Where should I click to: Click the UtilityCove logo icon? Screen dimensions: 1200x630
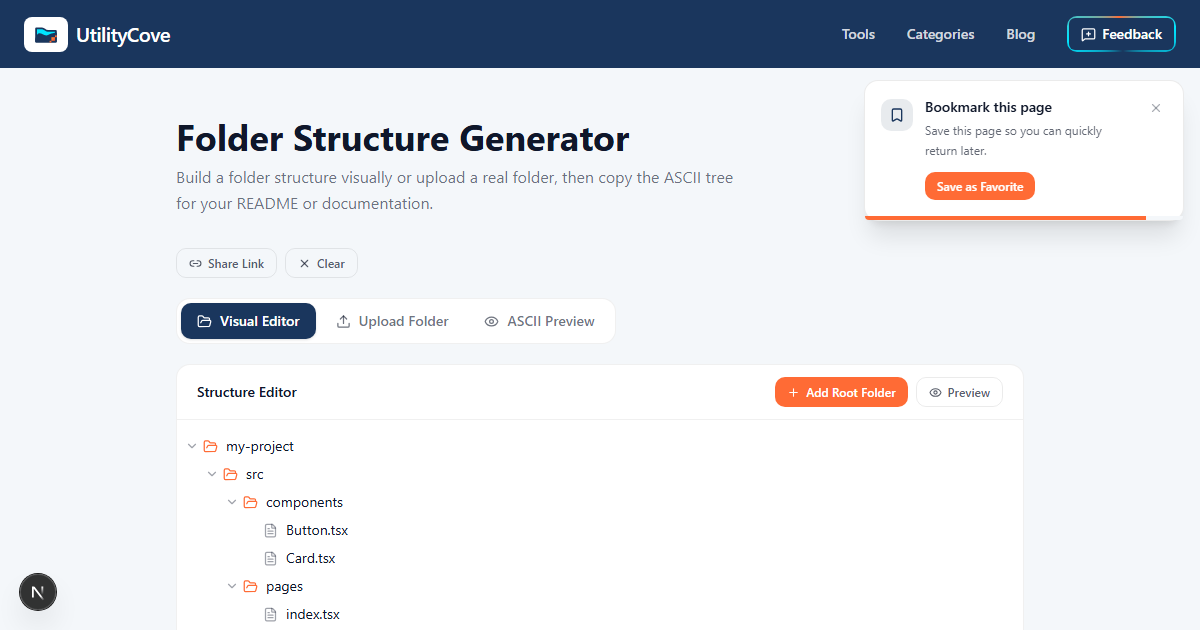click(46, 34)
